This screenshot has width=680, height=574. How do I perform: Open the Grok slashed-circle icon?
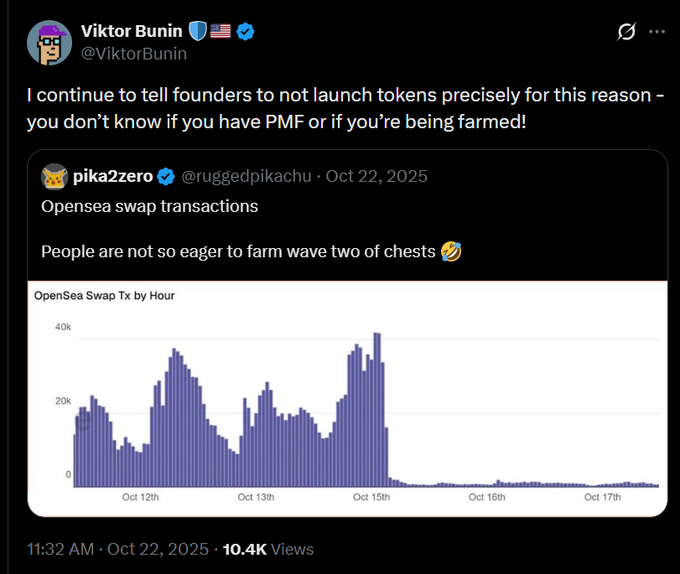[626, 32]
